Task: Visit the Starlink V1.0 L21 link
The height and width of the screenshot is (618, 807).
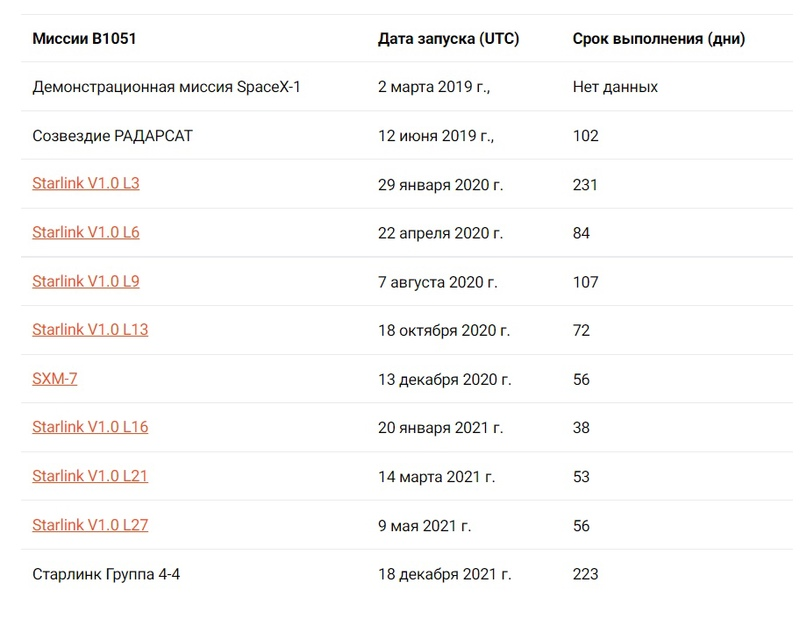Action: [90, 477]
